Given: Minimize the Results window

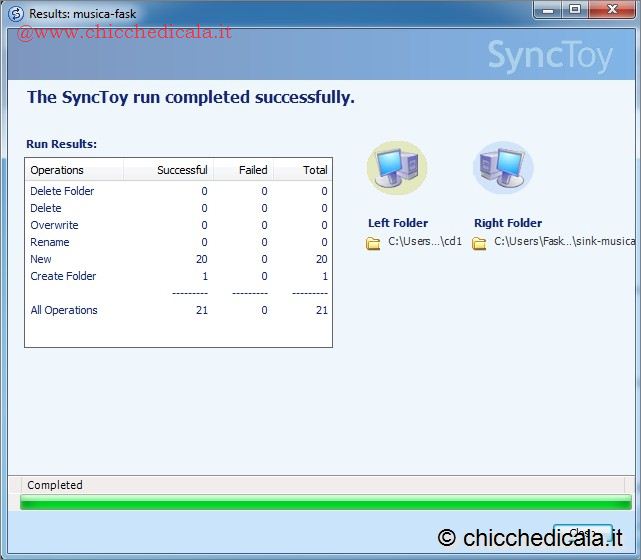Looking at the screenshot, I should (547, 11).
